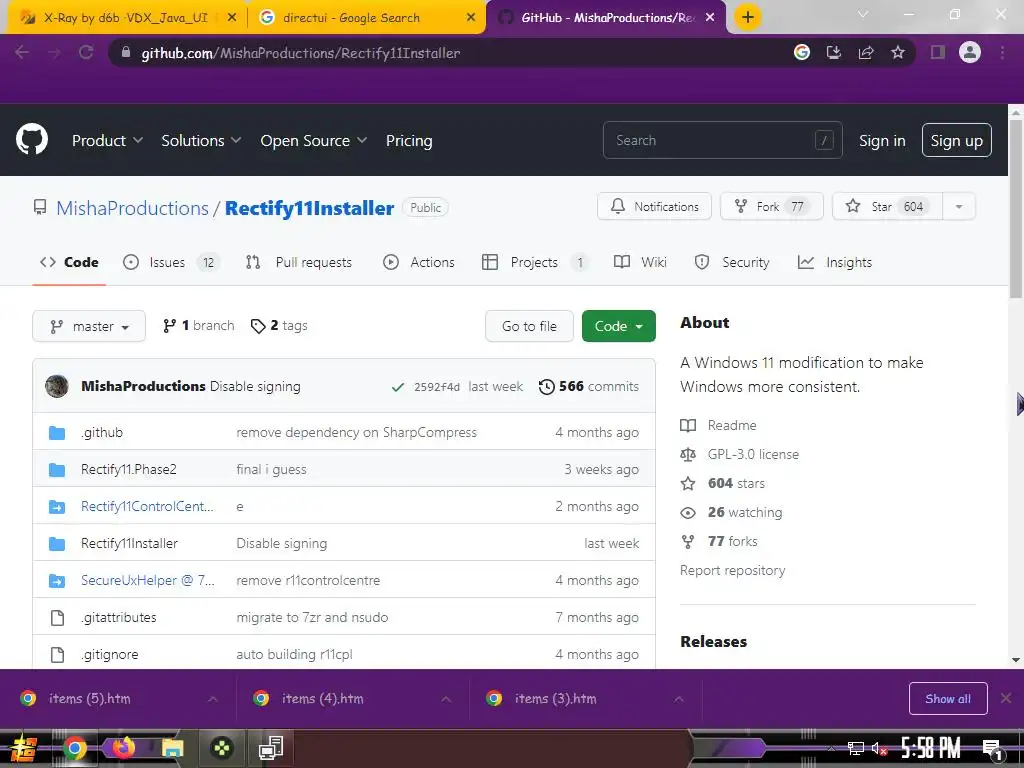Switch to the Pull requests tab
This screenshot has width=1024, height=768.
click(x=298, y=262)
